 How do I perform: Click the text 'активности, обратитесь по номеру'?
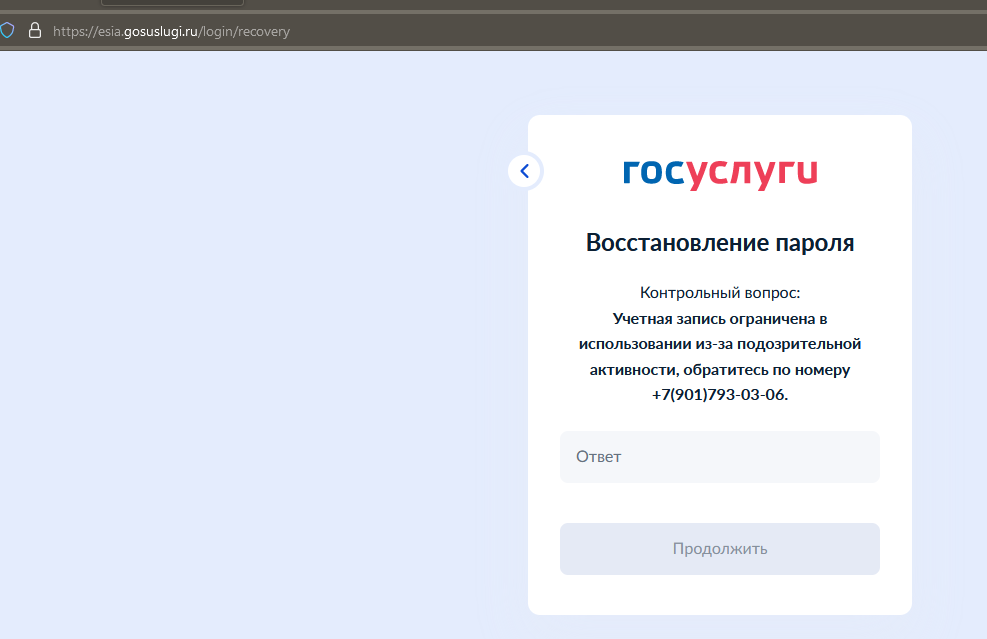tap(719, 370)
